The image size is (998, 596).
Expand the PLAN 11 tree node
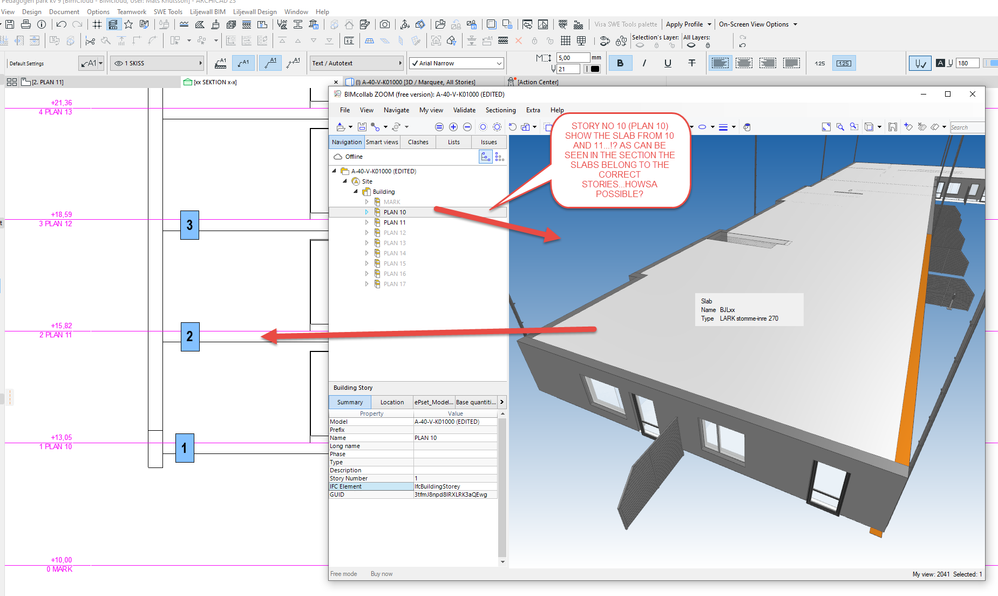(366, 222)
